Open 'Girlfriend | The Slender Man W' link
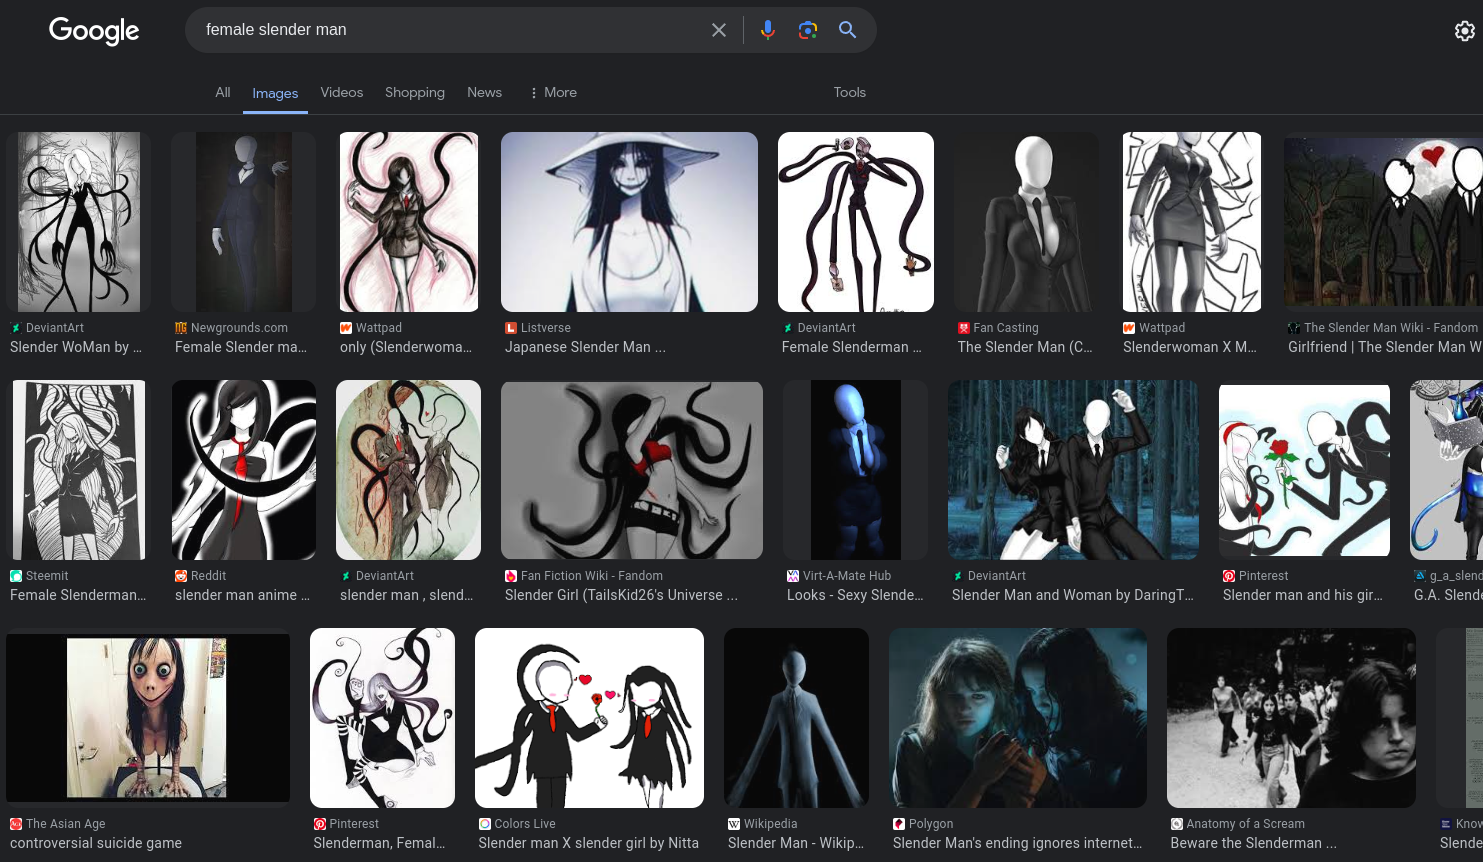The image size is (1483, 862). [1385, 347]
